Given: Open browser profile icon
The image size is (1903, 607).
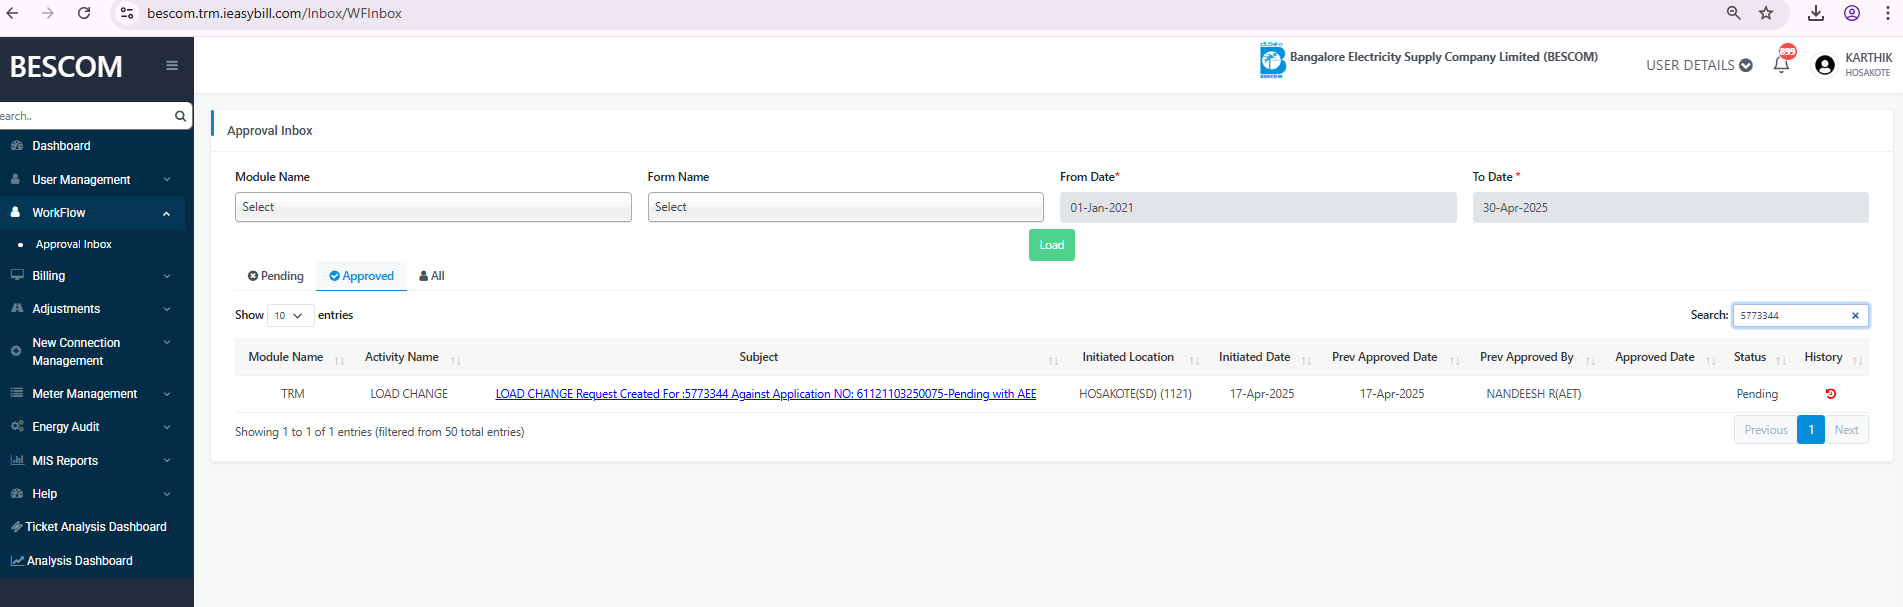Looking at the screenshot, I should pyautogui.click(x=1852, y=13).
